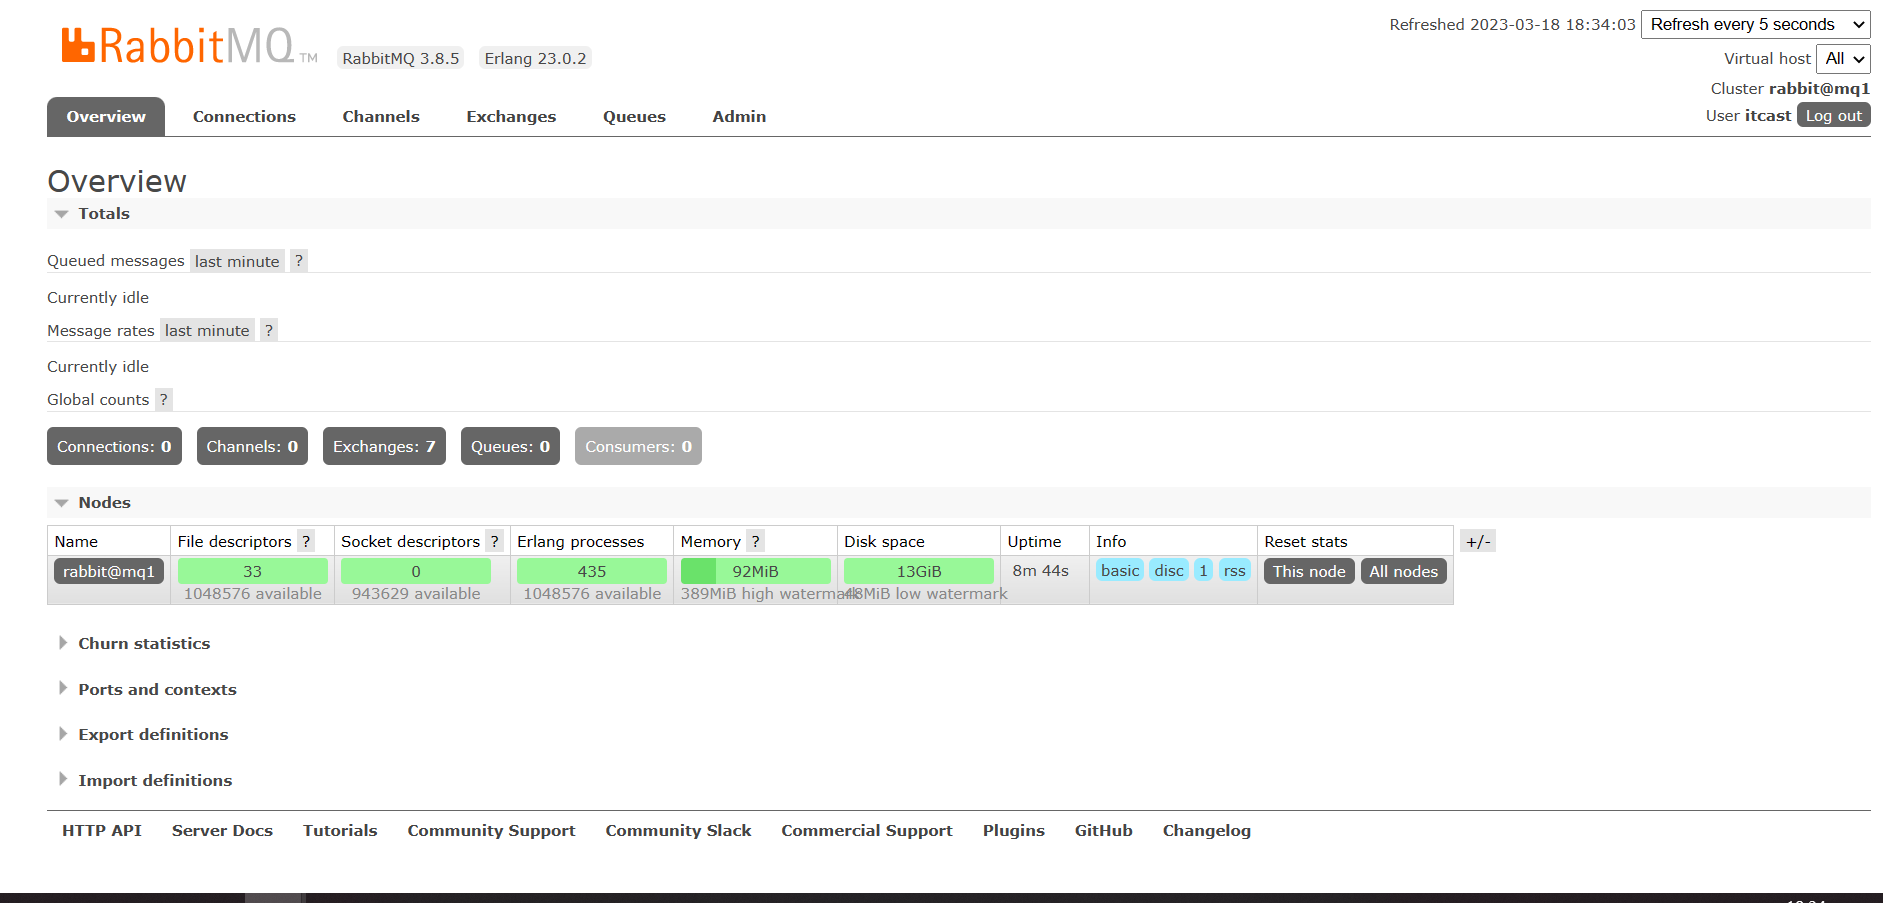1883x903 pixels.
Task: Click the Refreshed 2023-03-18 timestamp text
Action: pos(1512,24)
